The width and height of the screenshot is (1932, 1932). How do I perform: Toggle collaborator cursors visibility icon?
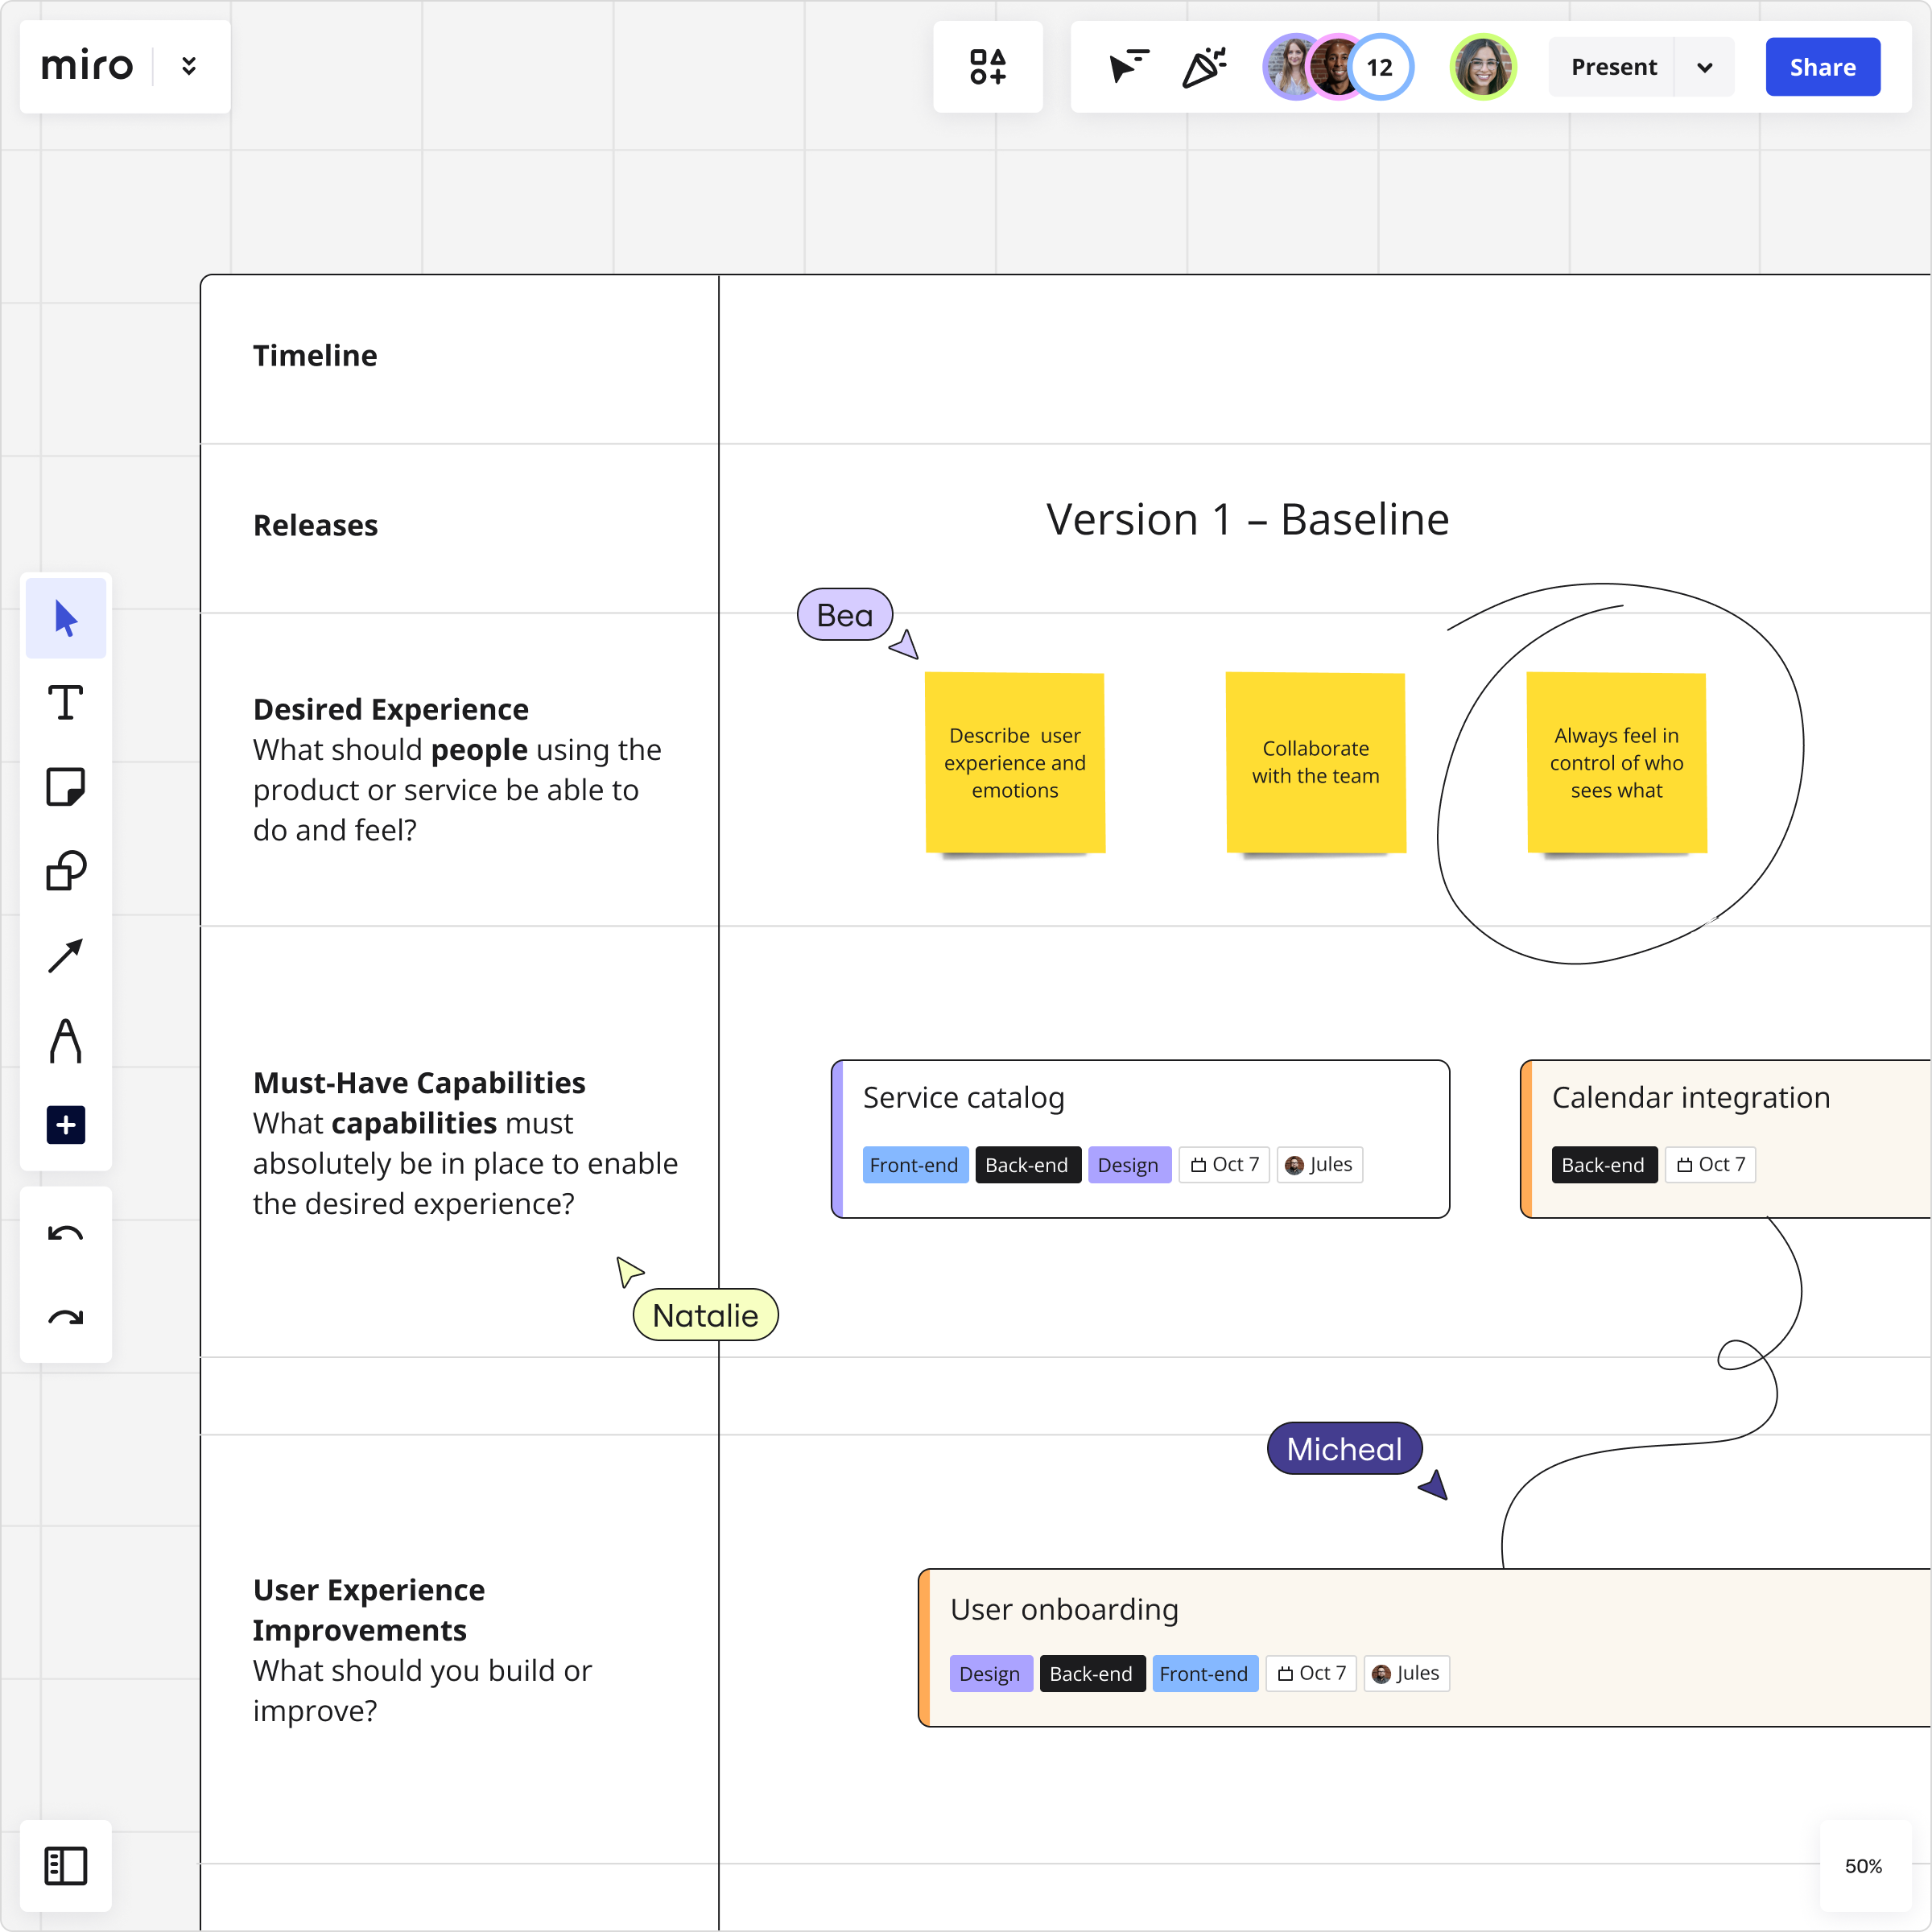click(1129, 67)
